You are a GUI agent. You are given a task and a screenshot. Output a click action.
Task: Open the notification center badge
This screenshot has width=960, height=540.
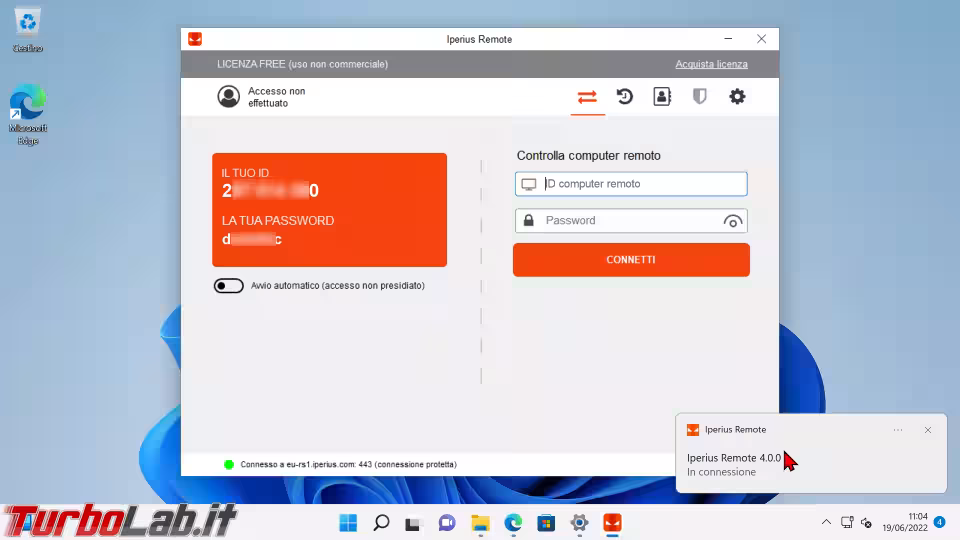(939, 522)
